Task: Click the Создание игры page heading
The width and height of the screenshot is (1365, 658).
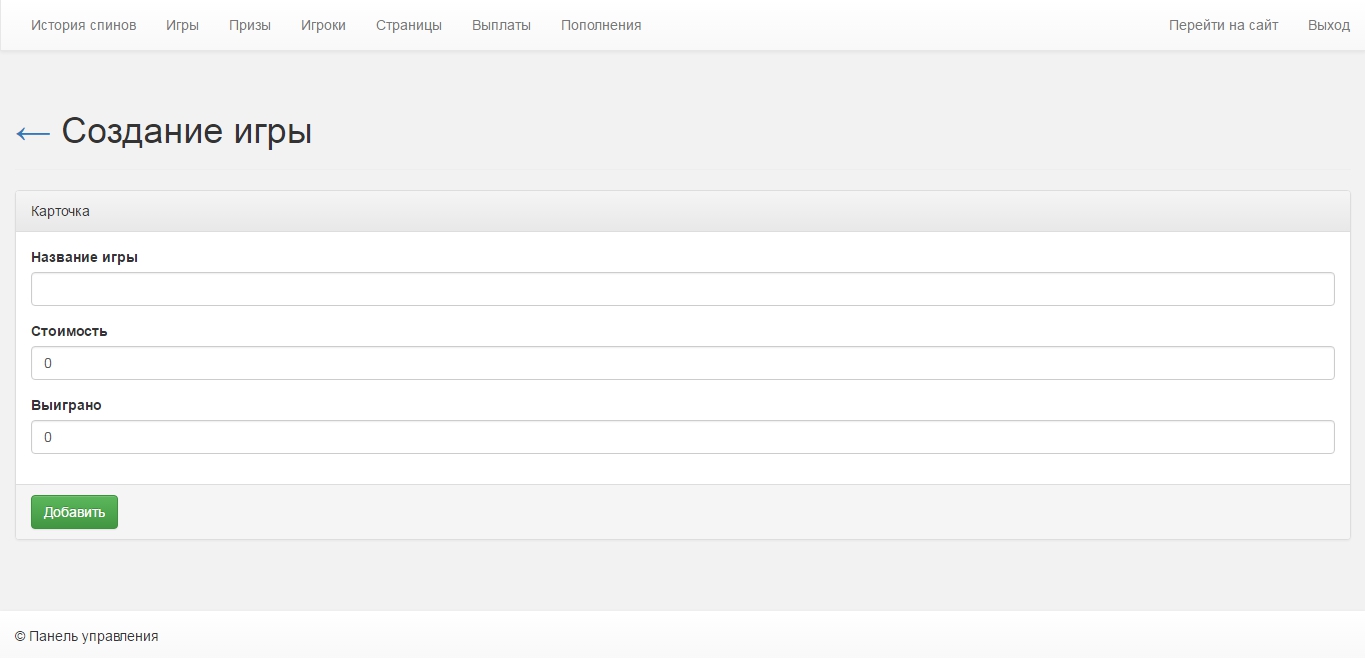Action: pos(187,131)
